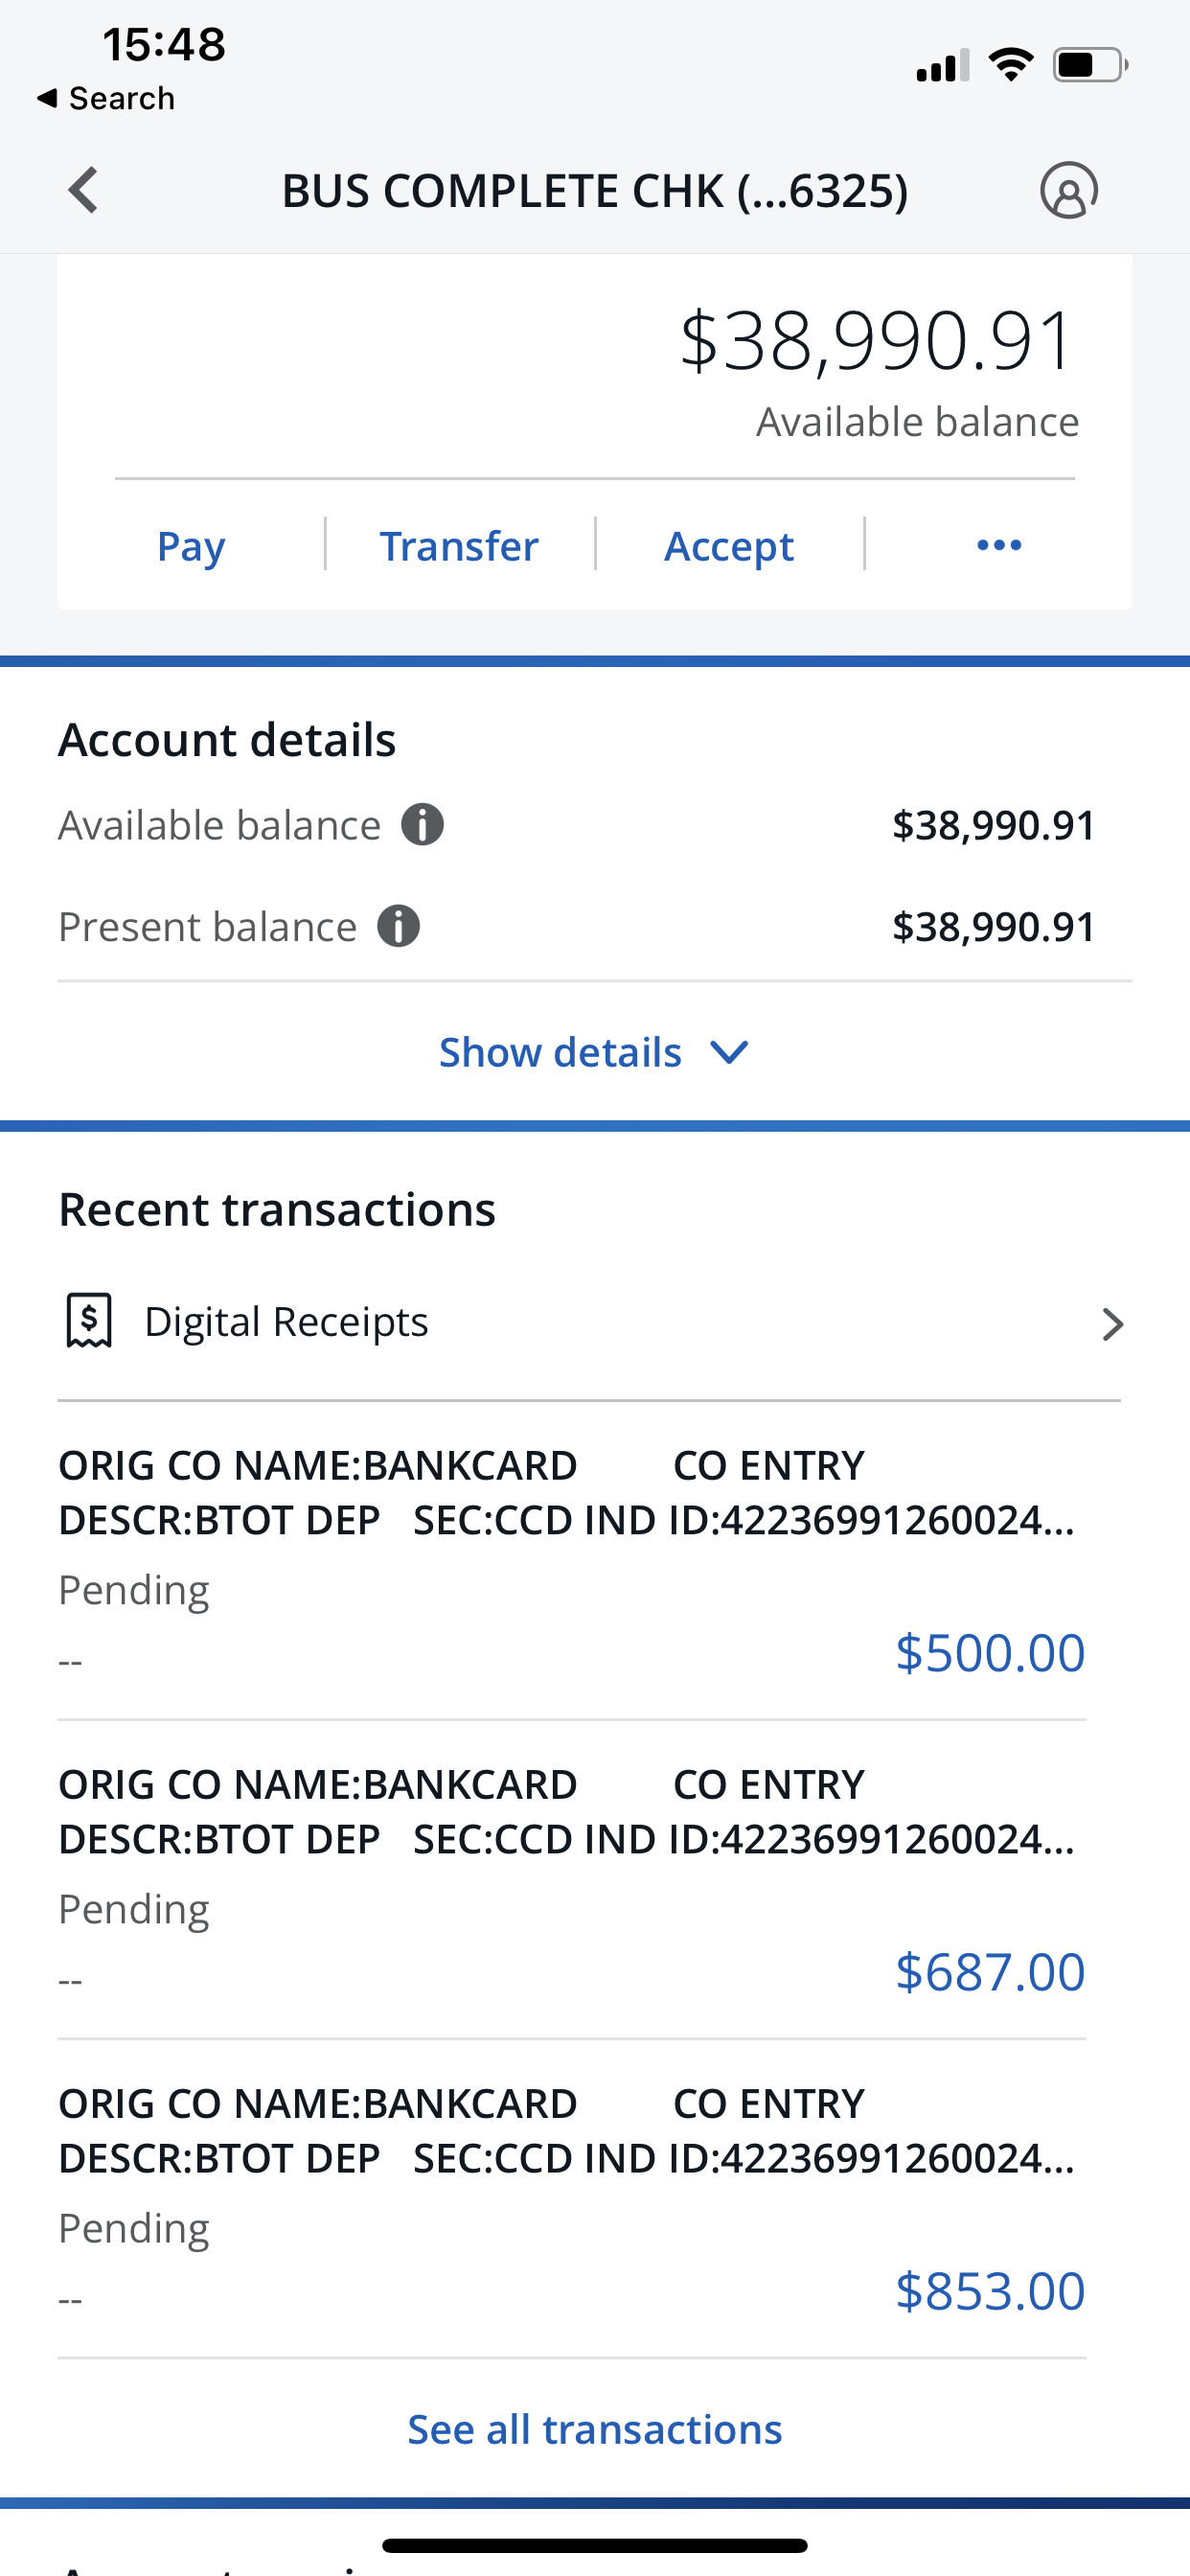This screenshot has width=1190, height=2576.
Task: Tap the battery indicator in status bar
Action: 1090,65
